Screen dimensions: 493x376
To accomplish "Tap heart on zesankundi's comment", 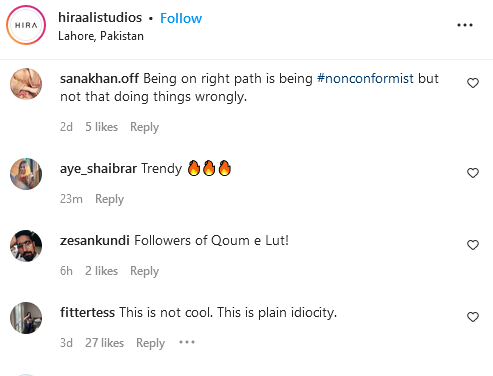I will (473, 245).
